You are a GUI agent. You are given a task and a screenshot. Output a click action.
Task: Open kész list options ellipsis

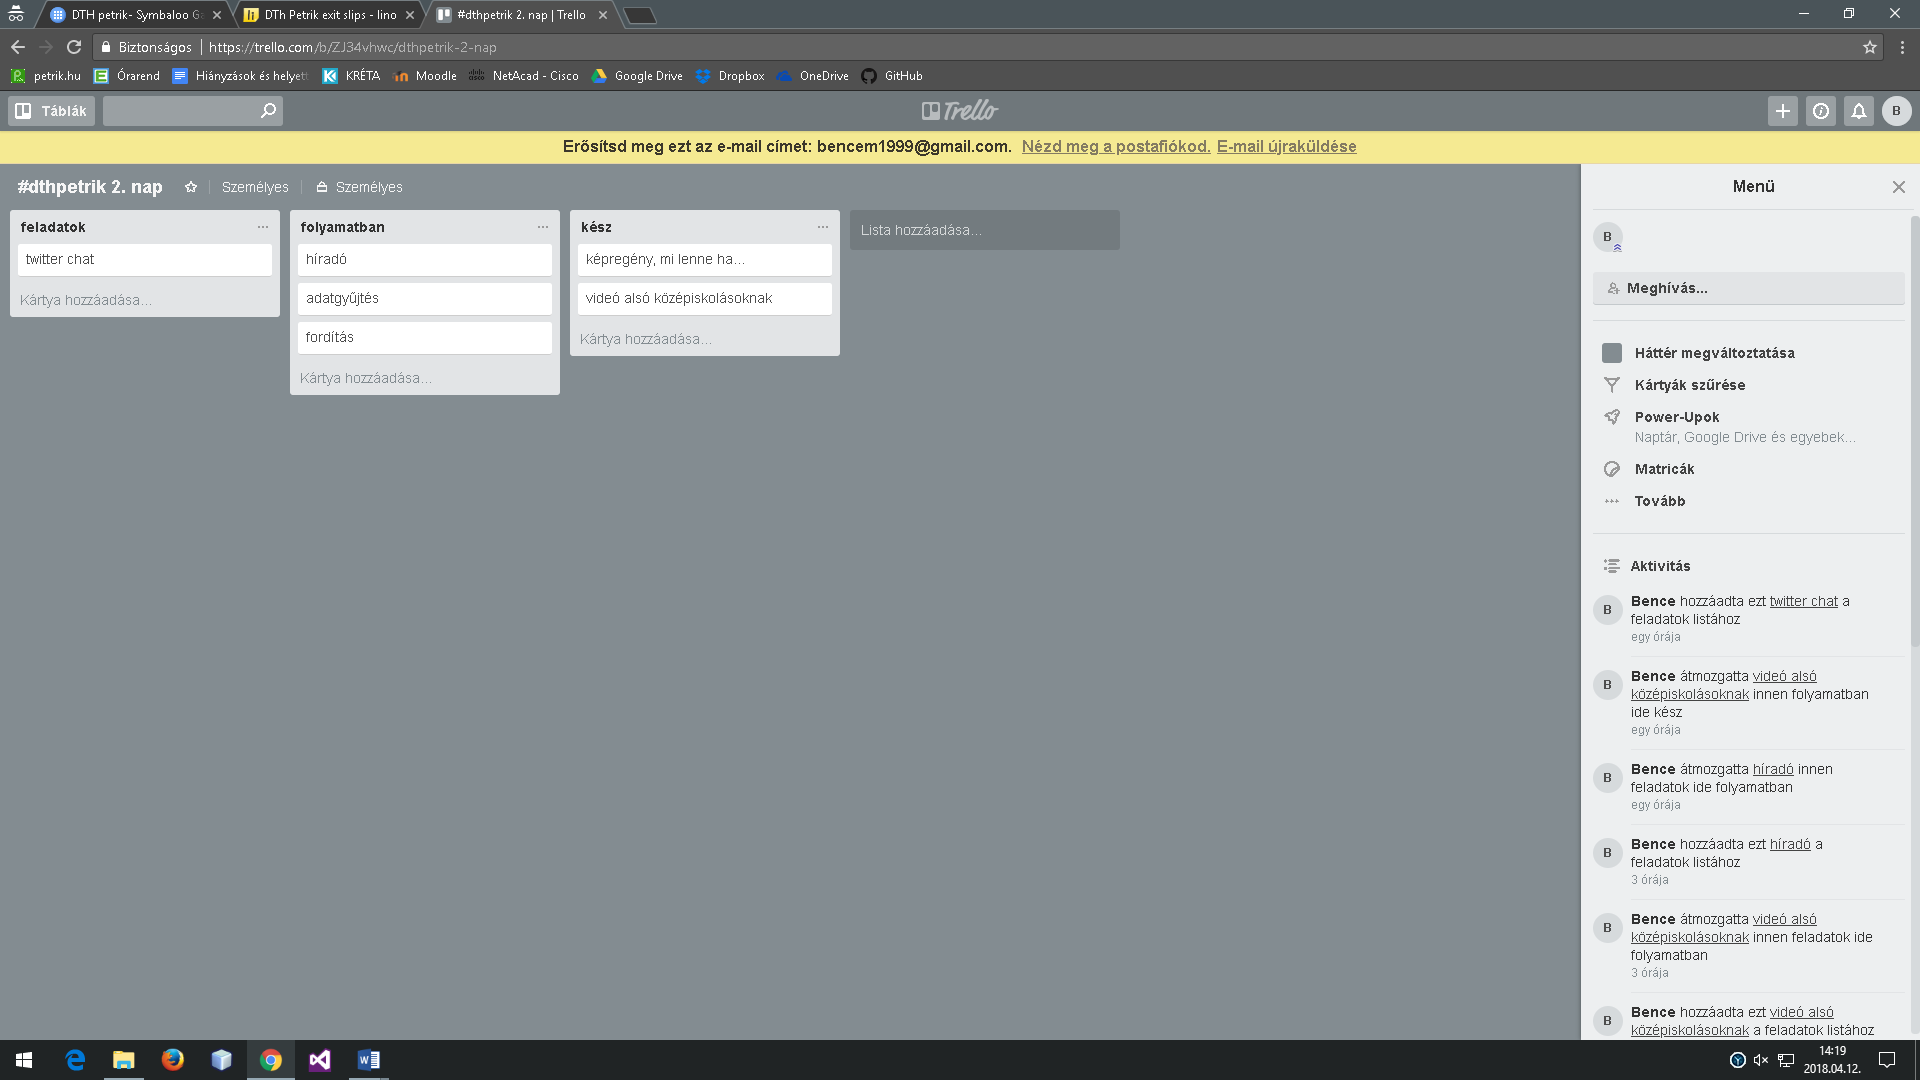(x=823, y=227)
